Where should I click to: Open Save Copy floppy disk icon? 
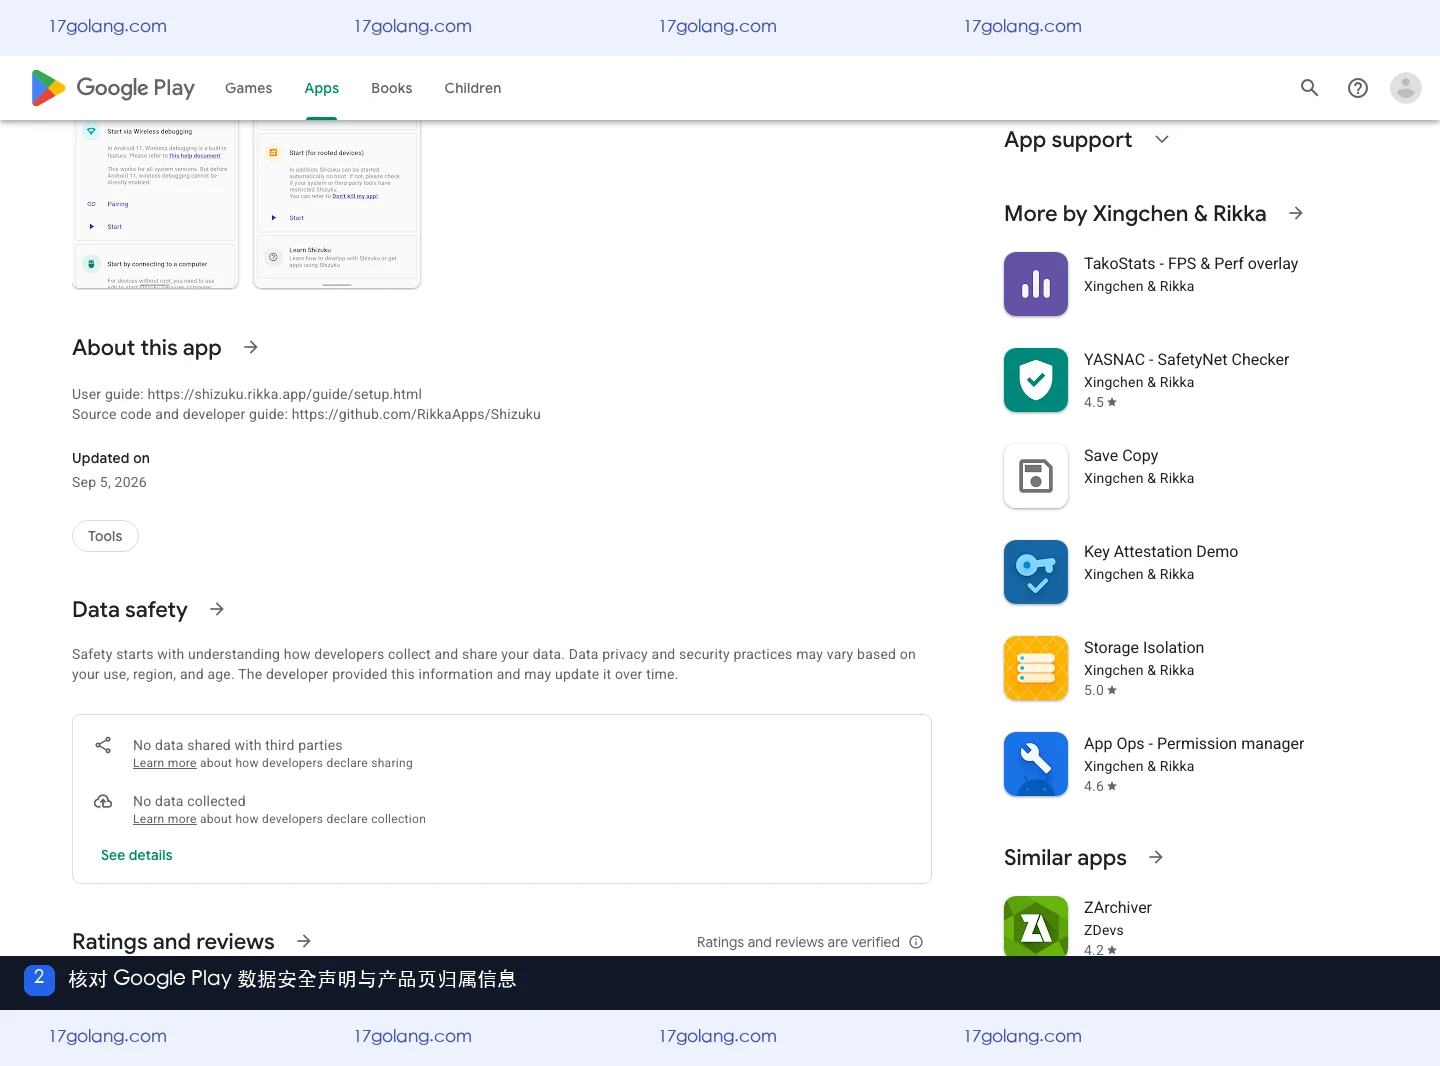[1036, 476]
